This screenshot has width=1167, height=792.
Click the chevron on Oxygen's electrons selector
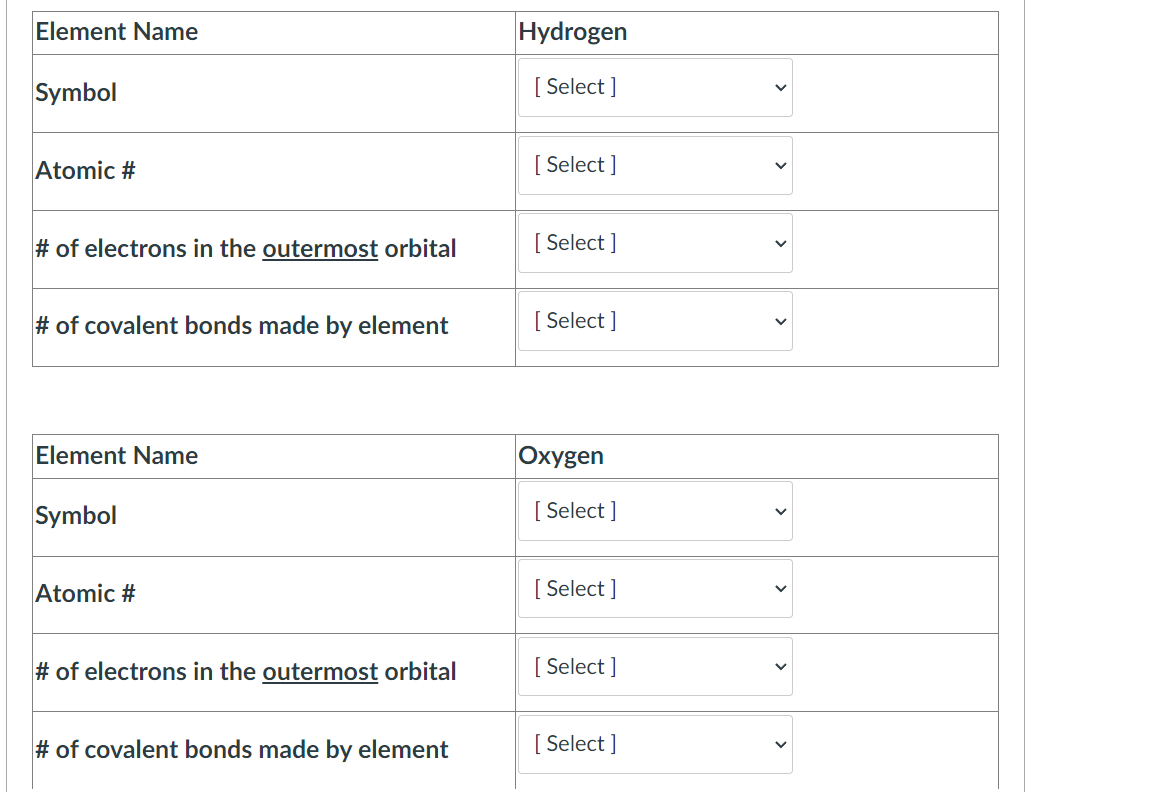click(x=780, y=666)
